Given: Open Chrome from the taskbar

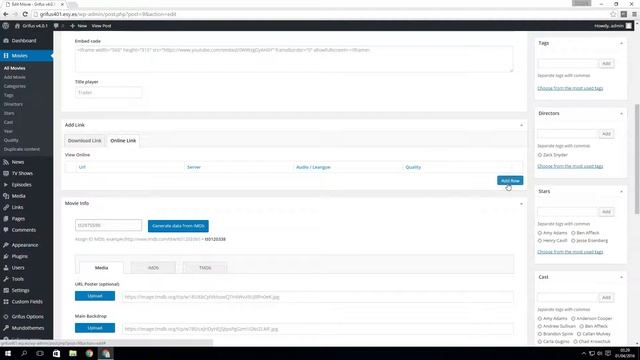Looking at the screenshot, I should pyautogui.click(x=89, y=353).
